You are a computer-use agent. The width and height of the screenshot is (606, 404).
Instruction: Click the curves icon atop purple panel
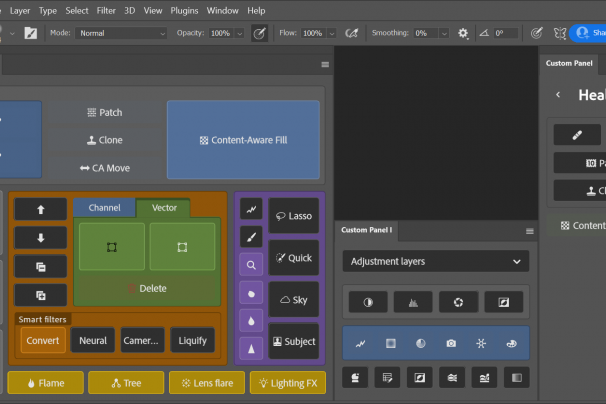tap(251, 209)
